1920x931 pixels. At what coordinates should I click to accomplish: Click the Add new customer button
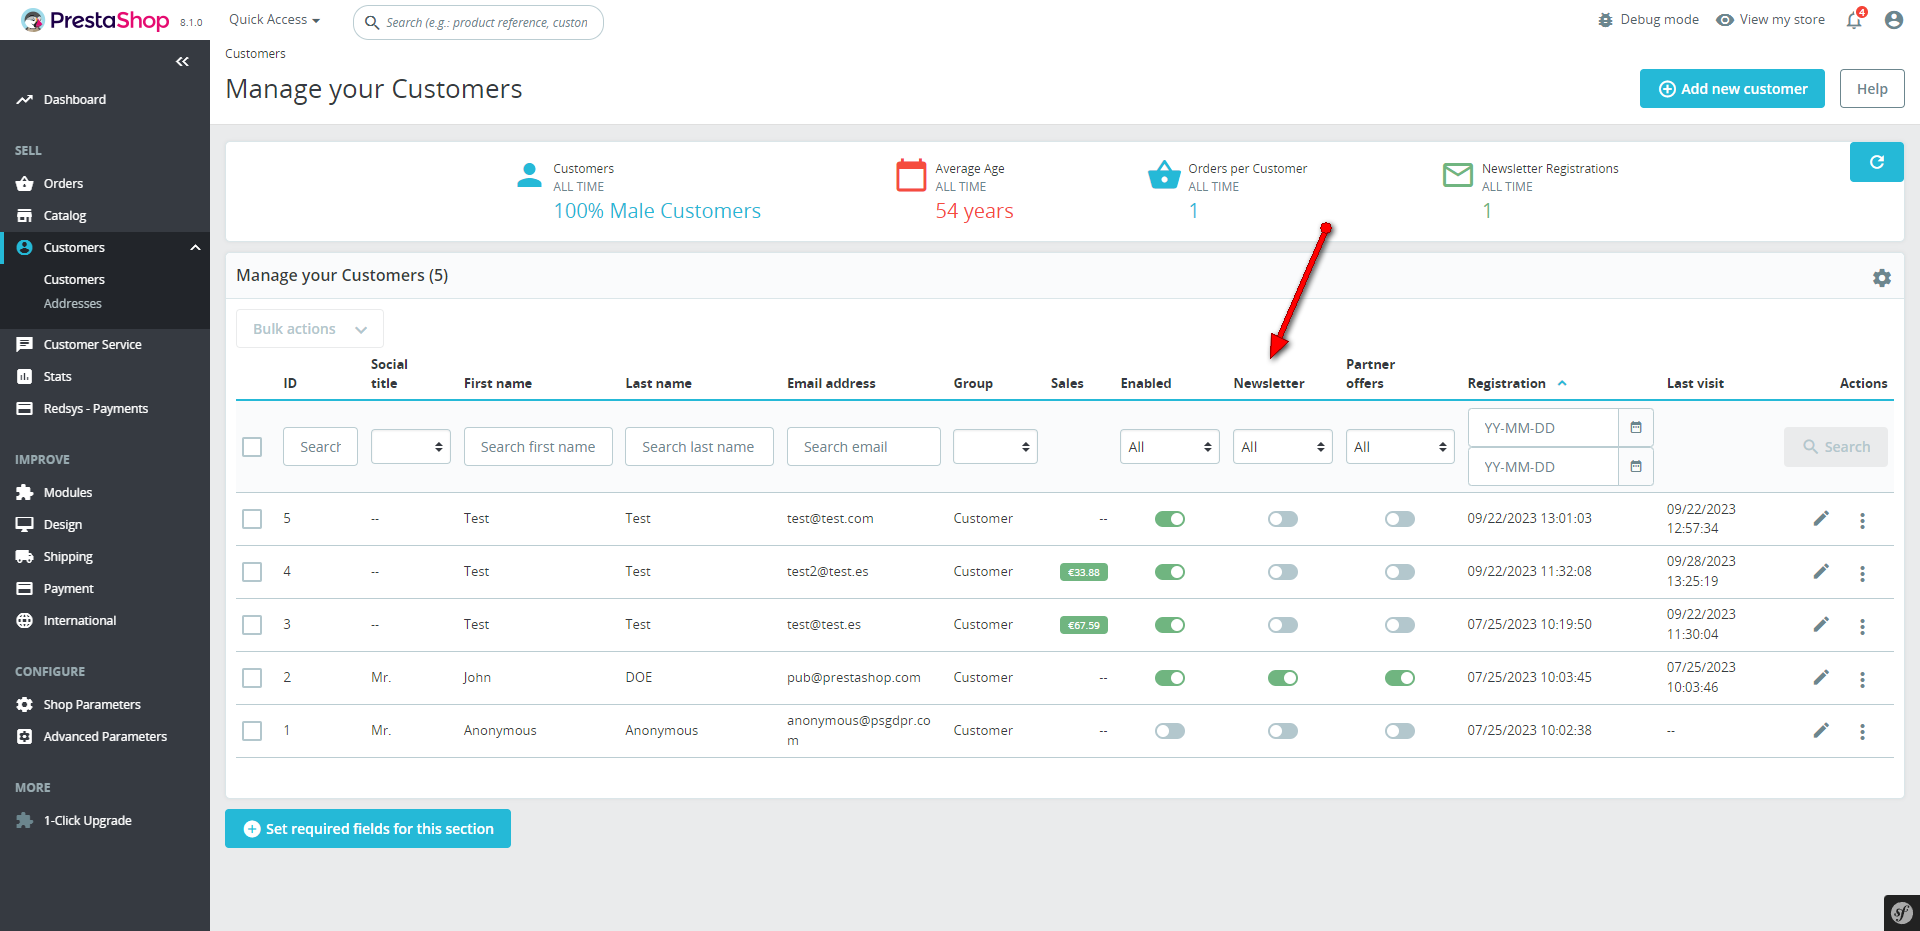coord(1732,89)
